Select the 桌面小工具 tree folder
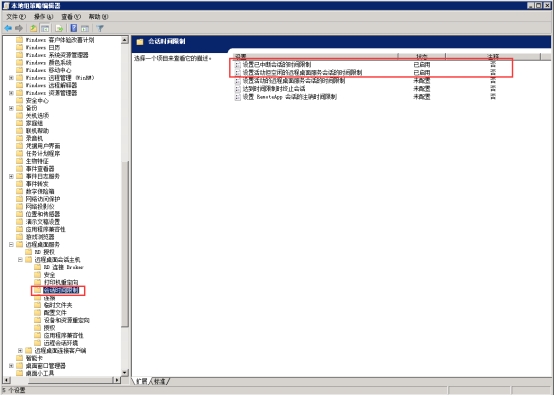 tap(40, 373)
